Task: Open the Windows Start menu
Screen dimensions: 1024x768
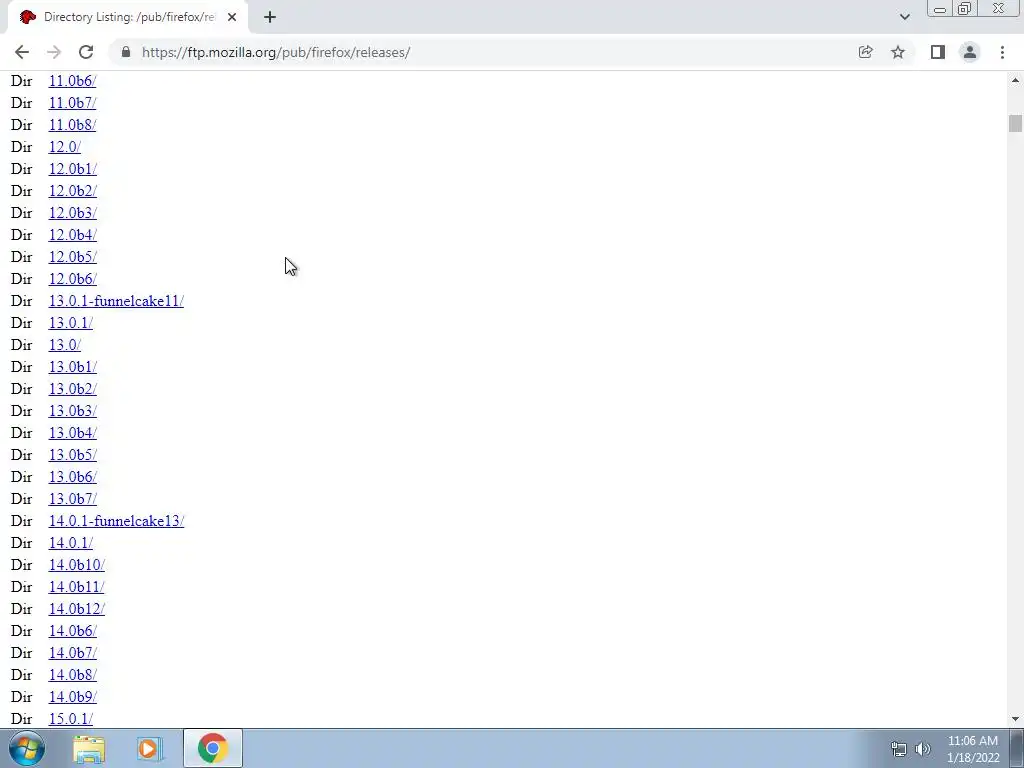Action: 27,748
